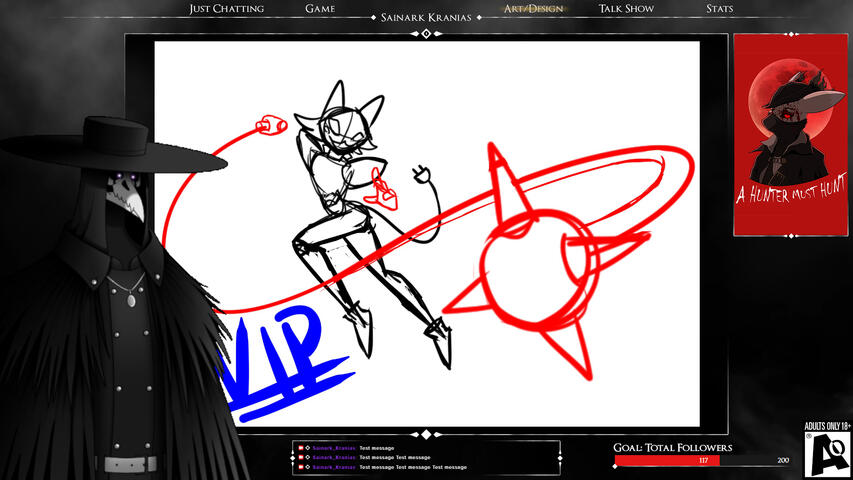The width and height of the screenshot is (853, 480).
Task: Click Sainark_Kranias username in the last chat message
Action: [334, 467]
